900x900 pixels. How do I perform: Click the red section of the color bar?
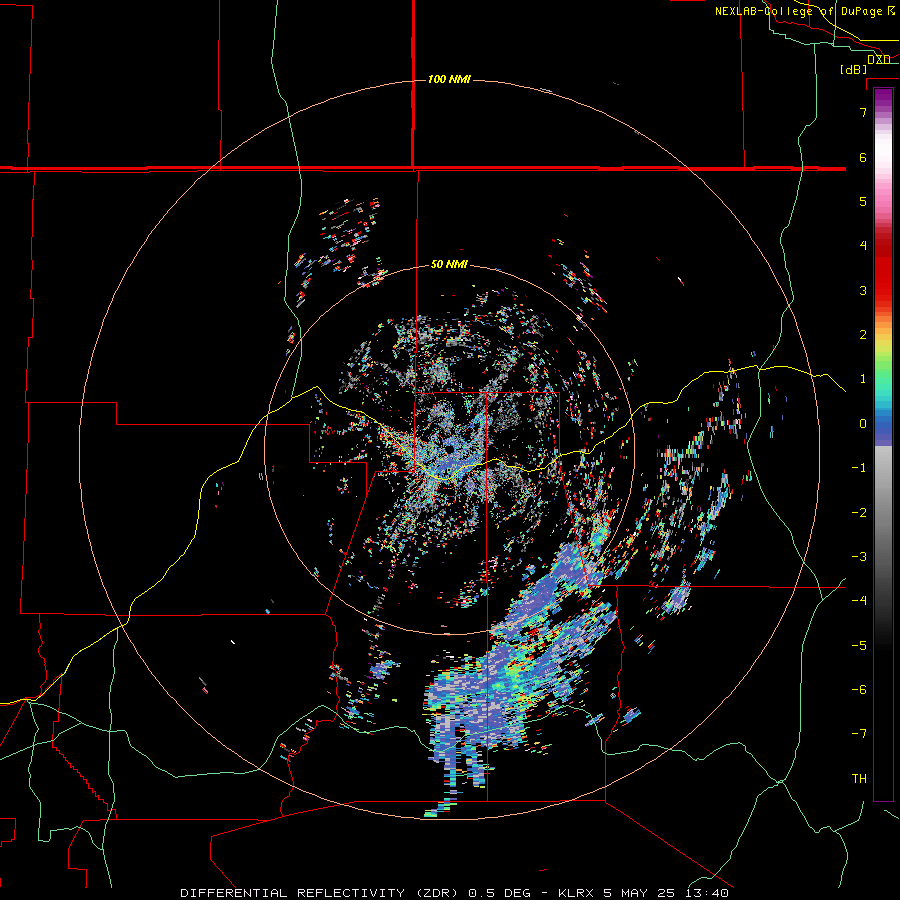point(883,270)
